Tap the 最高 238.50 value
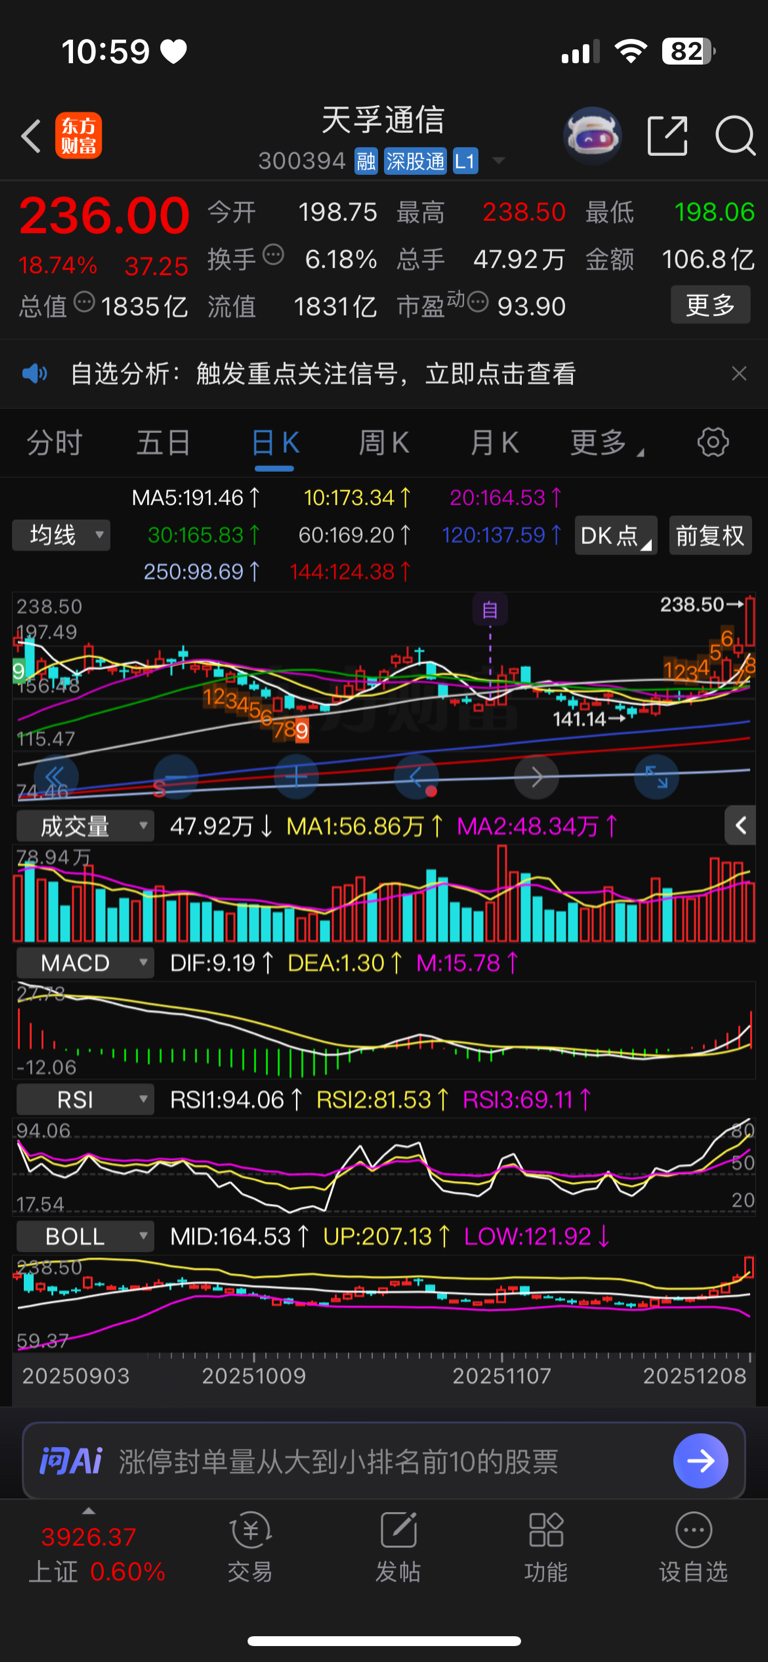 tap(524, 212)
